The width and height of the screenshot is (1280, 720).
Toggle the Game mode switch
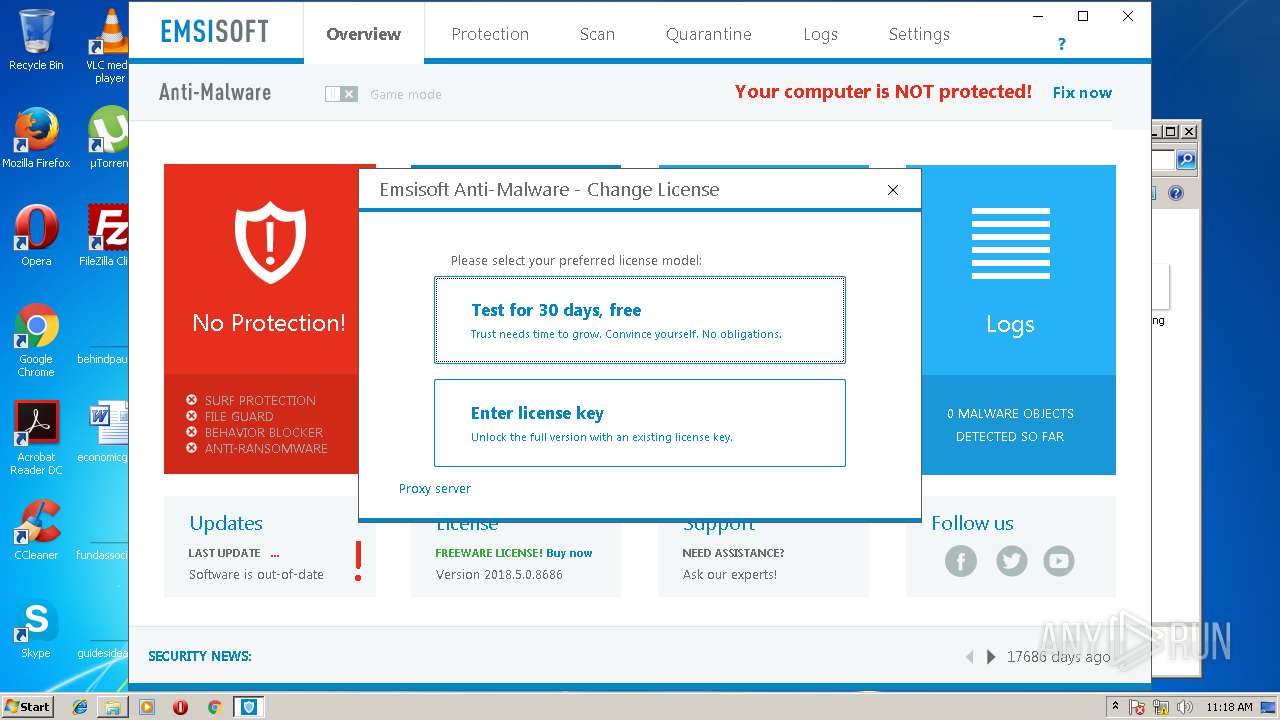341,94
